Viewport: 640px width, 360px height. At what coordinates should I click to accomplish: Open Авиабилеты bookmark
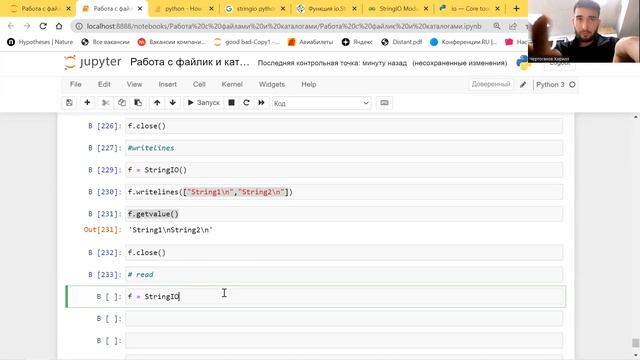[311, 42]
